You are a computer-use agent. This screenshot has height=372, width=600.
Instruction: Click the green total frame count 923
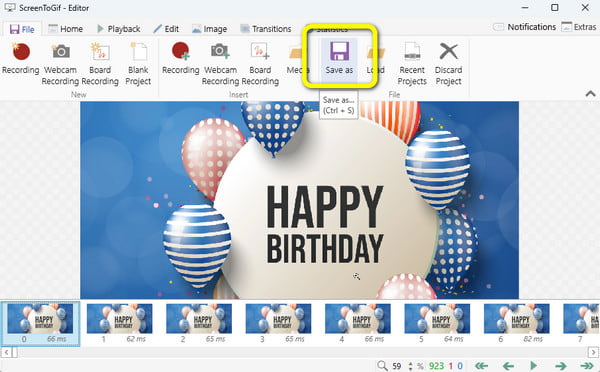pos(436,366)
